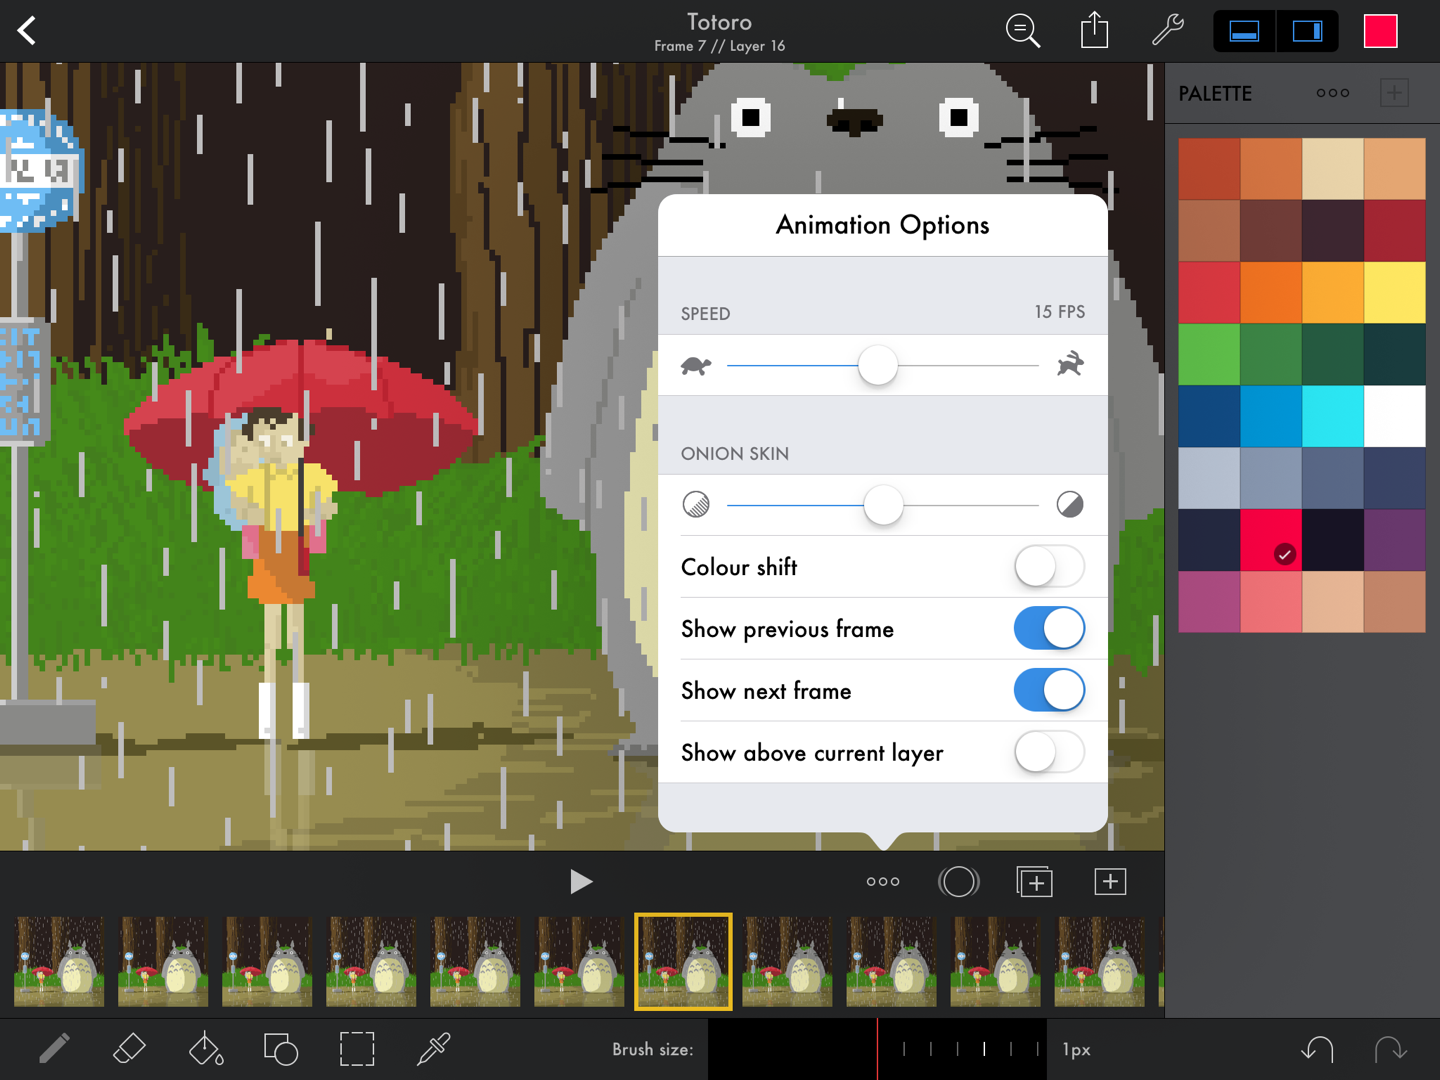
Task: Pick the bright orange palette swatch
Action: click(1271, 293)
